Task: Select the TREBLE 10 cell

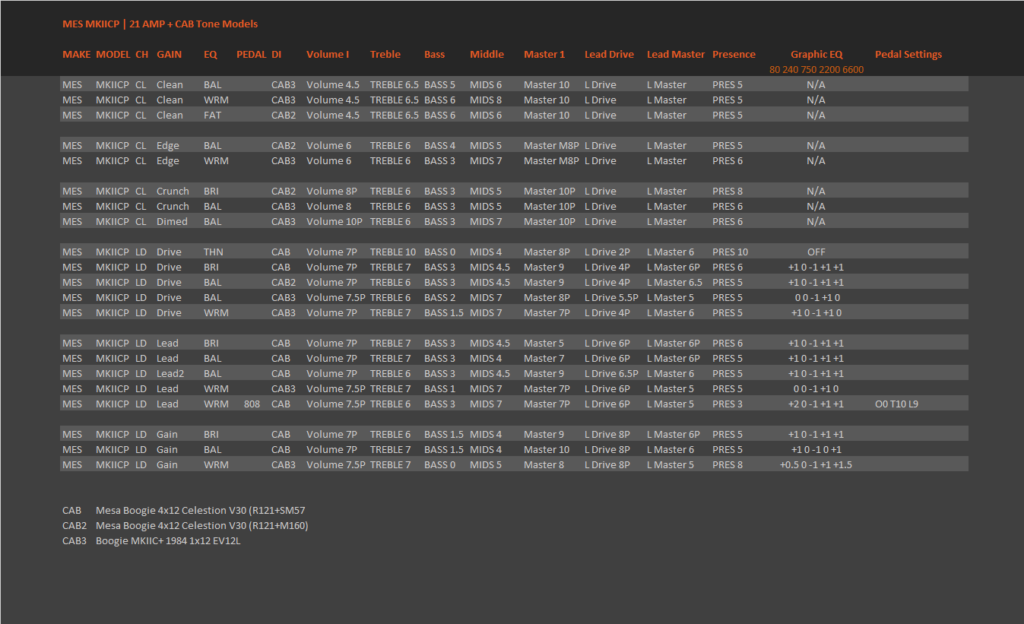Action: point(392,252)
